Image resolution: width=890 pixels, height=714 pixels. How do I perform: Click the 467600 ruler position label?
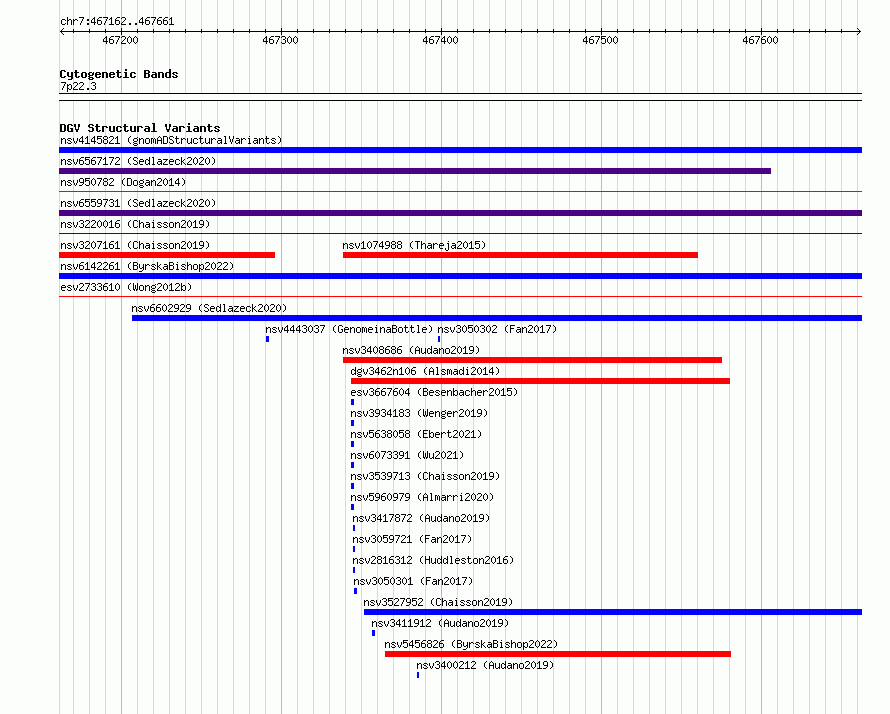[x=761, y=40]
